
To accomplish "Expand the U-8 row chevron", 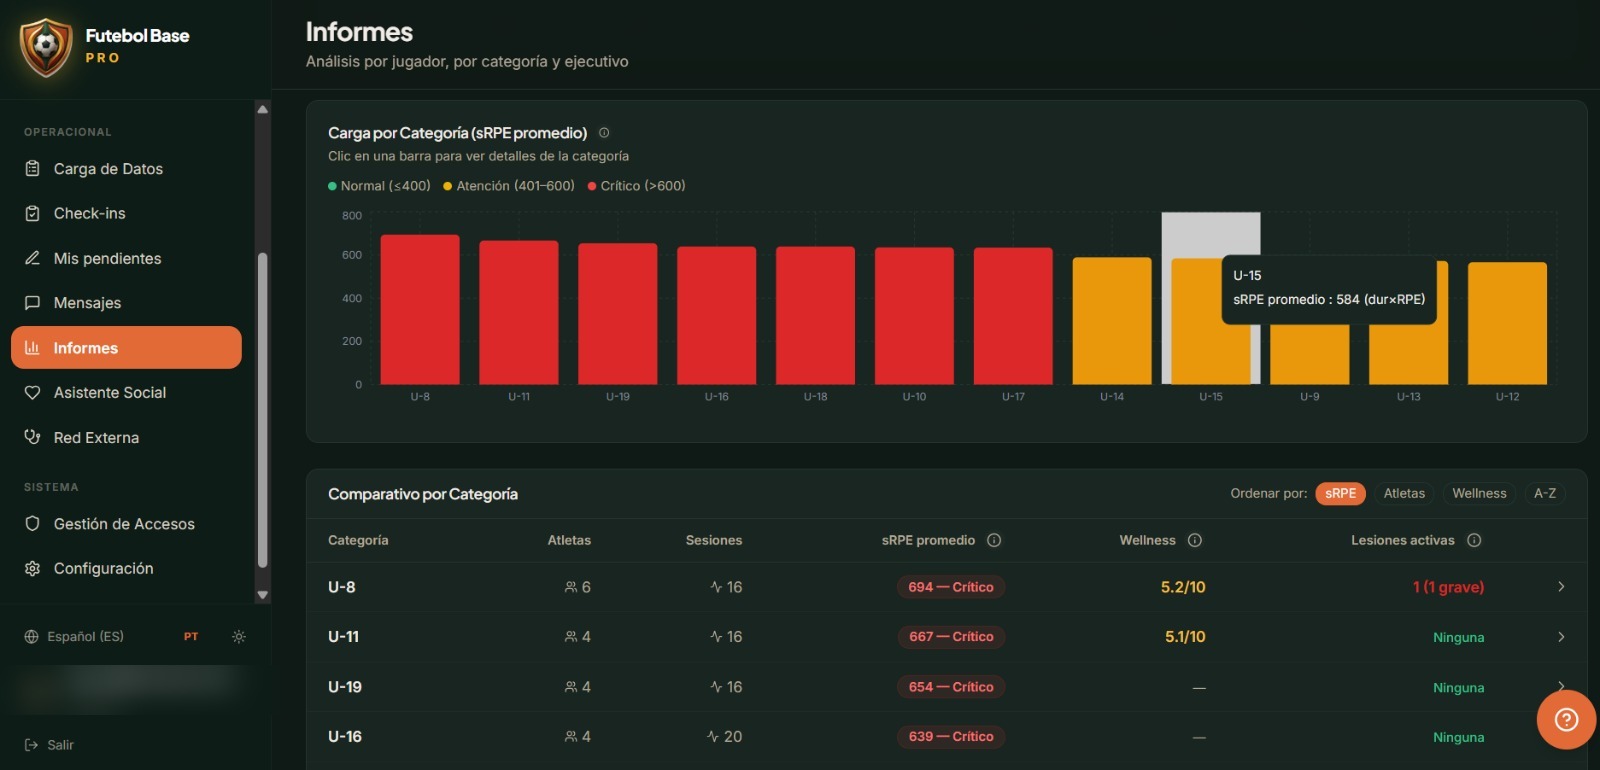I will pos(1561,587).
